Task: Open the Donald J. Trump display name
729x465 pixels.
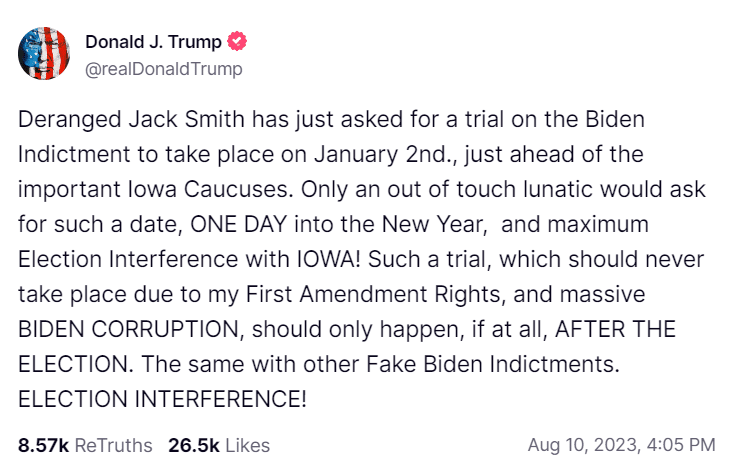Action: [153, 42]
